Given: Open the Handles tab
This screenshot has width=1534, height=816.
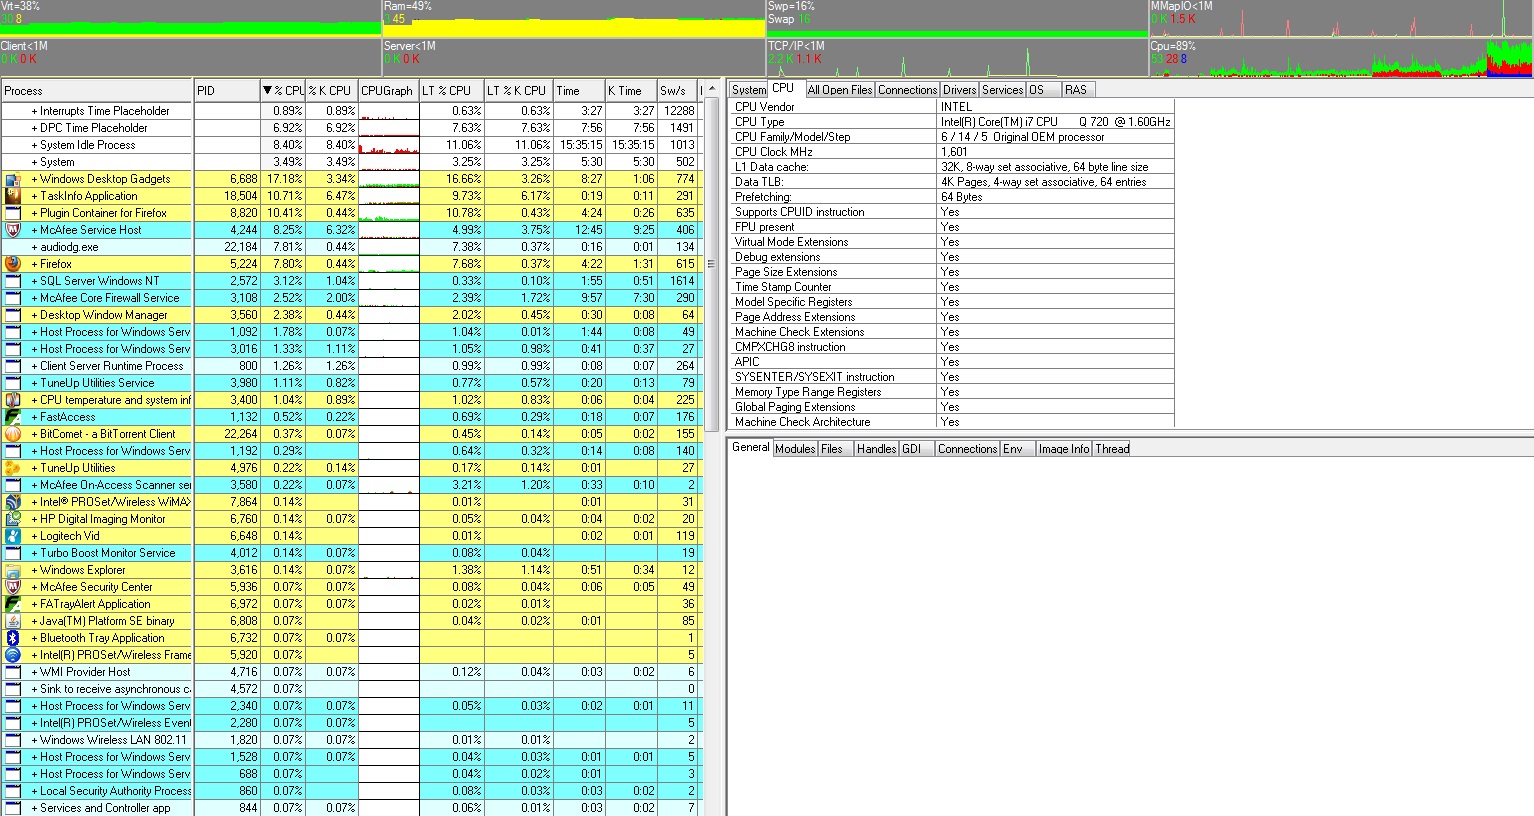Looking at the screenshot, I should click(x=876, y=449).
